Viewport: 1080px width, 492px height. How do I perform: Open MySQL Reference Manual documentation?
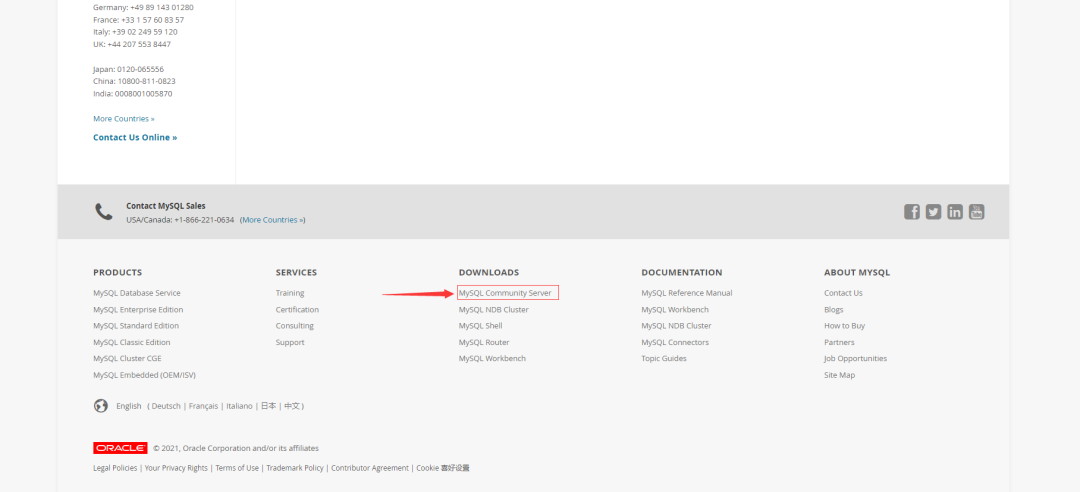point(687,293)
